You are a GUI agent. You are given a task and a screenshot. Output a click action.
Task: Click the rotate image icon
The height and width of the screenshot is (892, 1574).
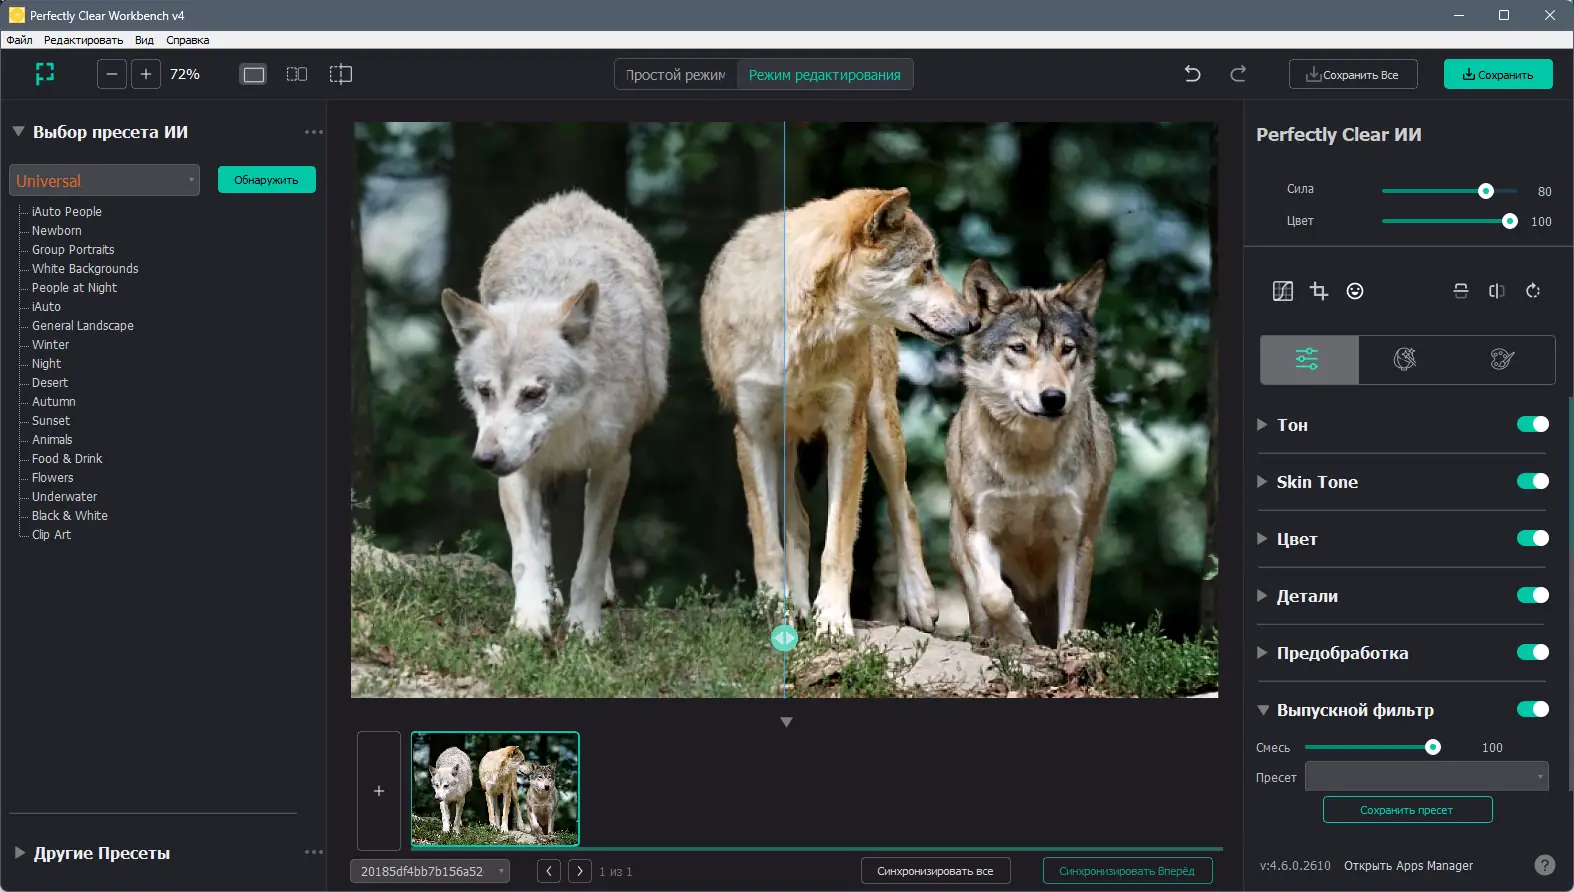pyautogui.click(x=1533, y=291)
